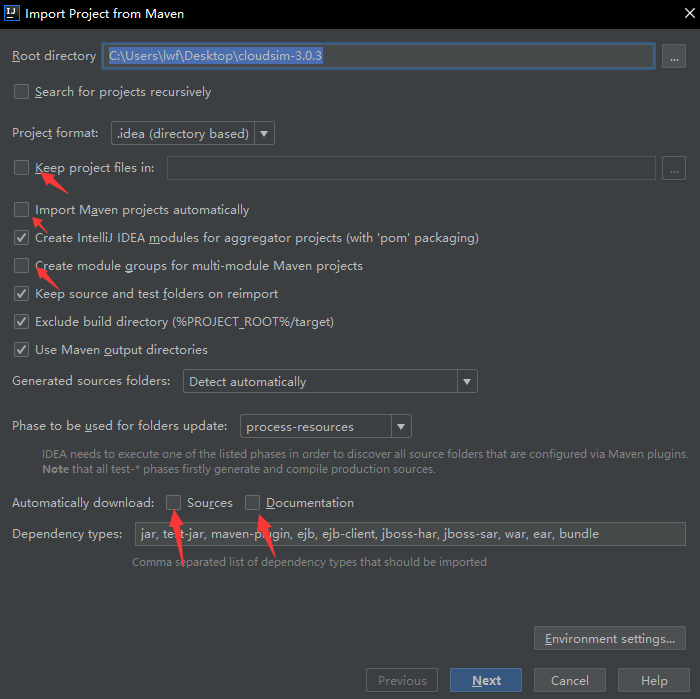Open the browse button for Root directory
This screenshot has height=699, width=700.
tap(674, 56)
